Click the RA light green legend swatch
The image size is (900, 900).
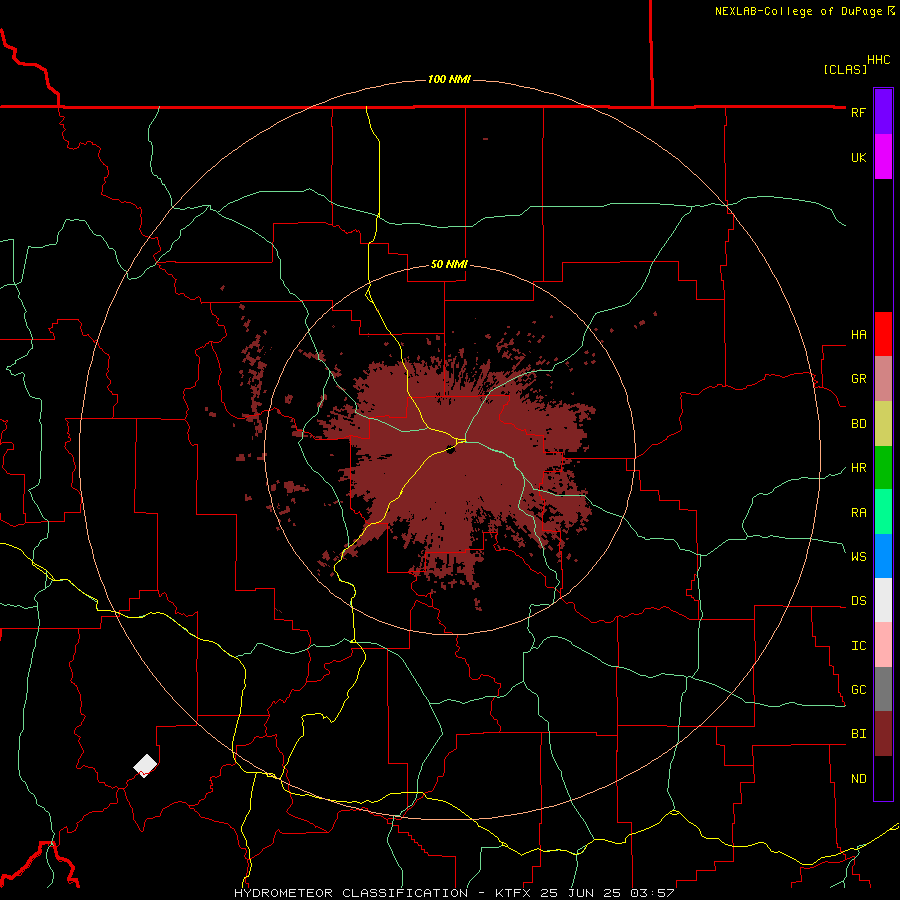tap(883, 512)
